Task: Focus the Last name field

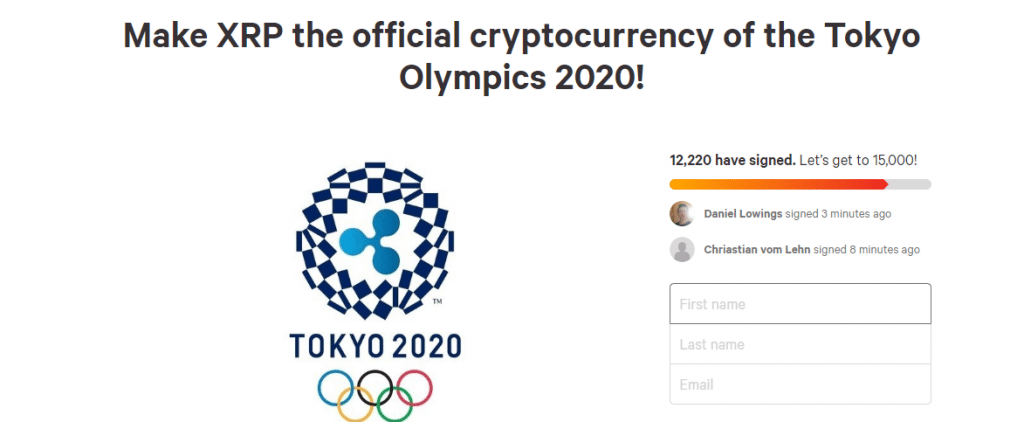Action: (800, 344)
